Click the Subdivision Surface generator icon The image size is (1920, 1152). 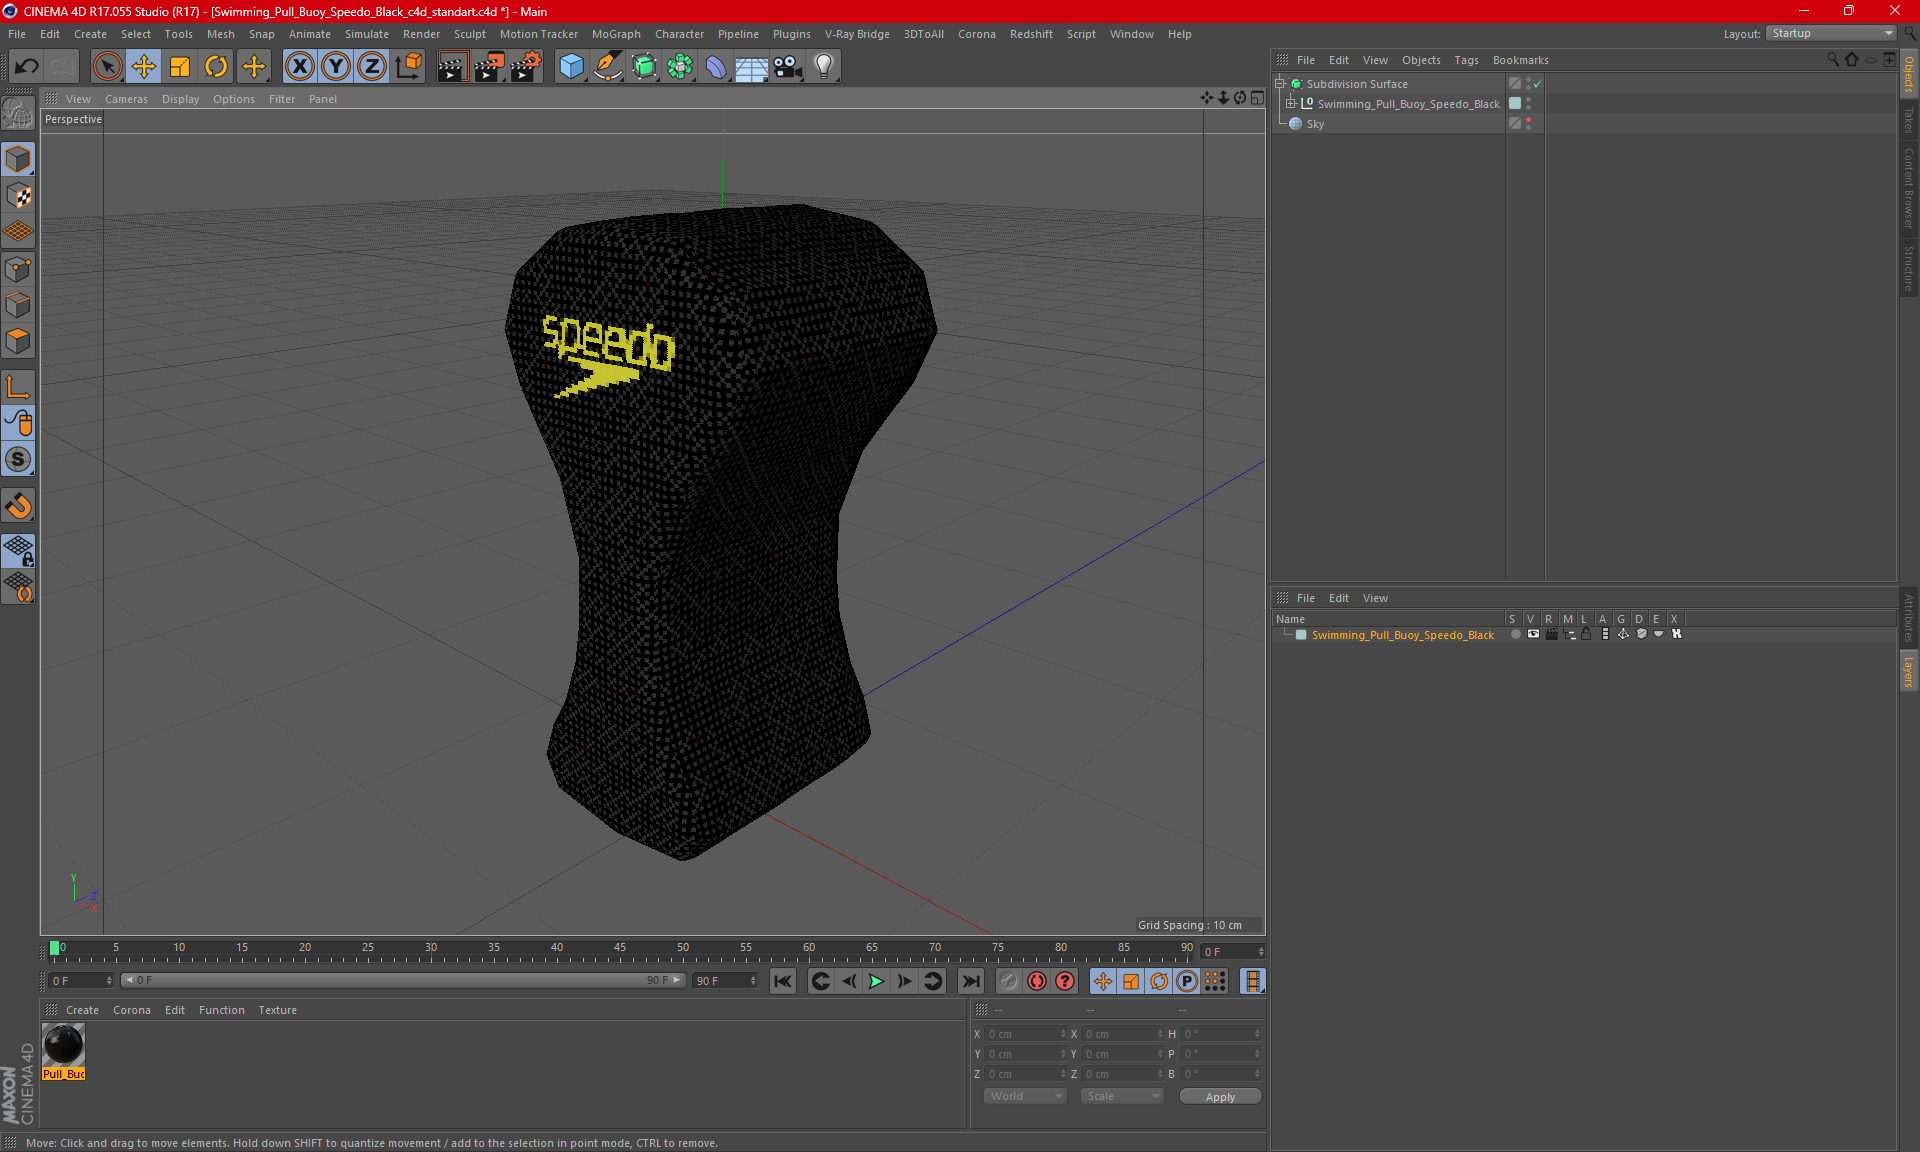pyautogui.click(x=644, y=67)
